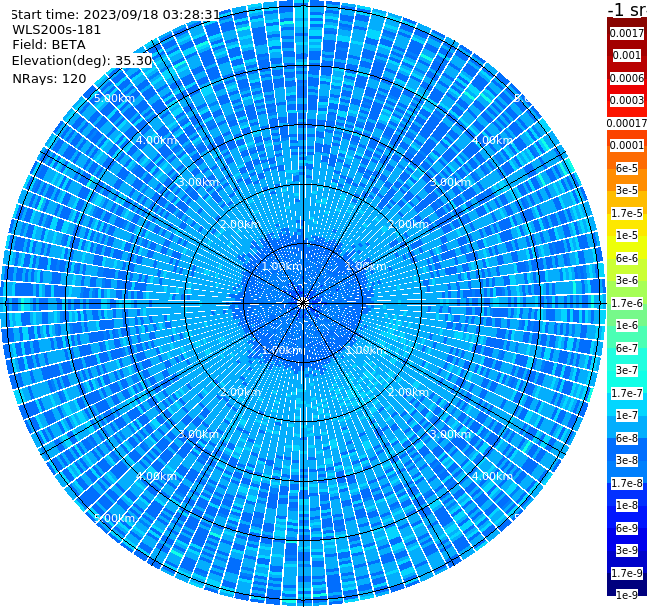This screenshot has height=607, width=647.
Task: Select the 6e-9 colorbar tick label
Action: point(627,528)
